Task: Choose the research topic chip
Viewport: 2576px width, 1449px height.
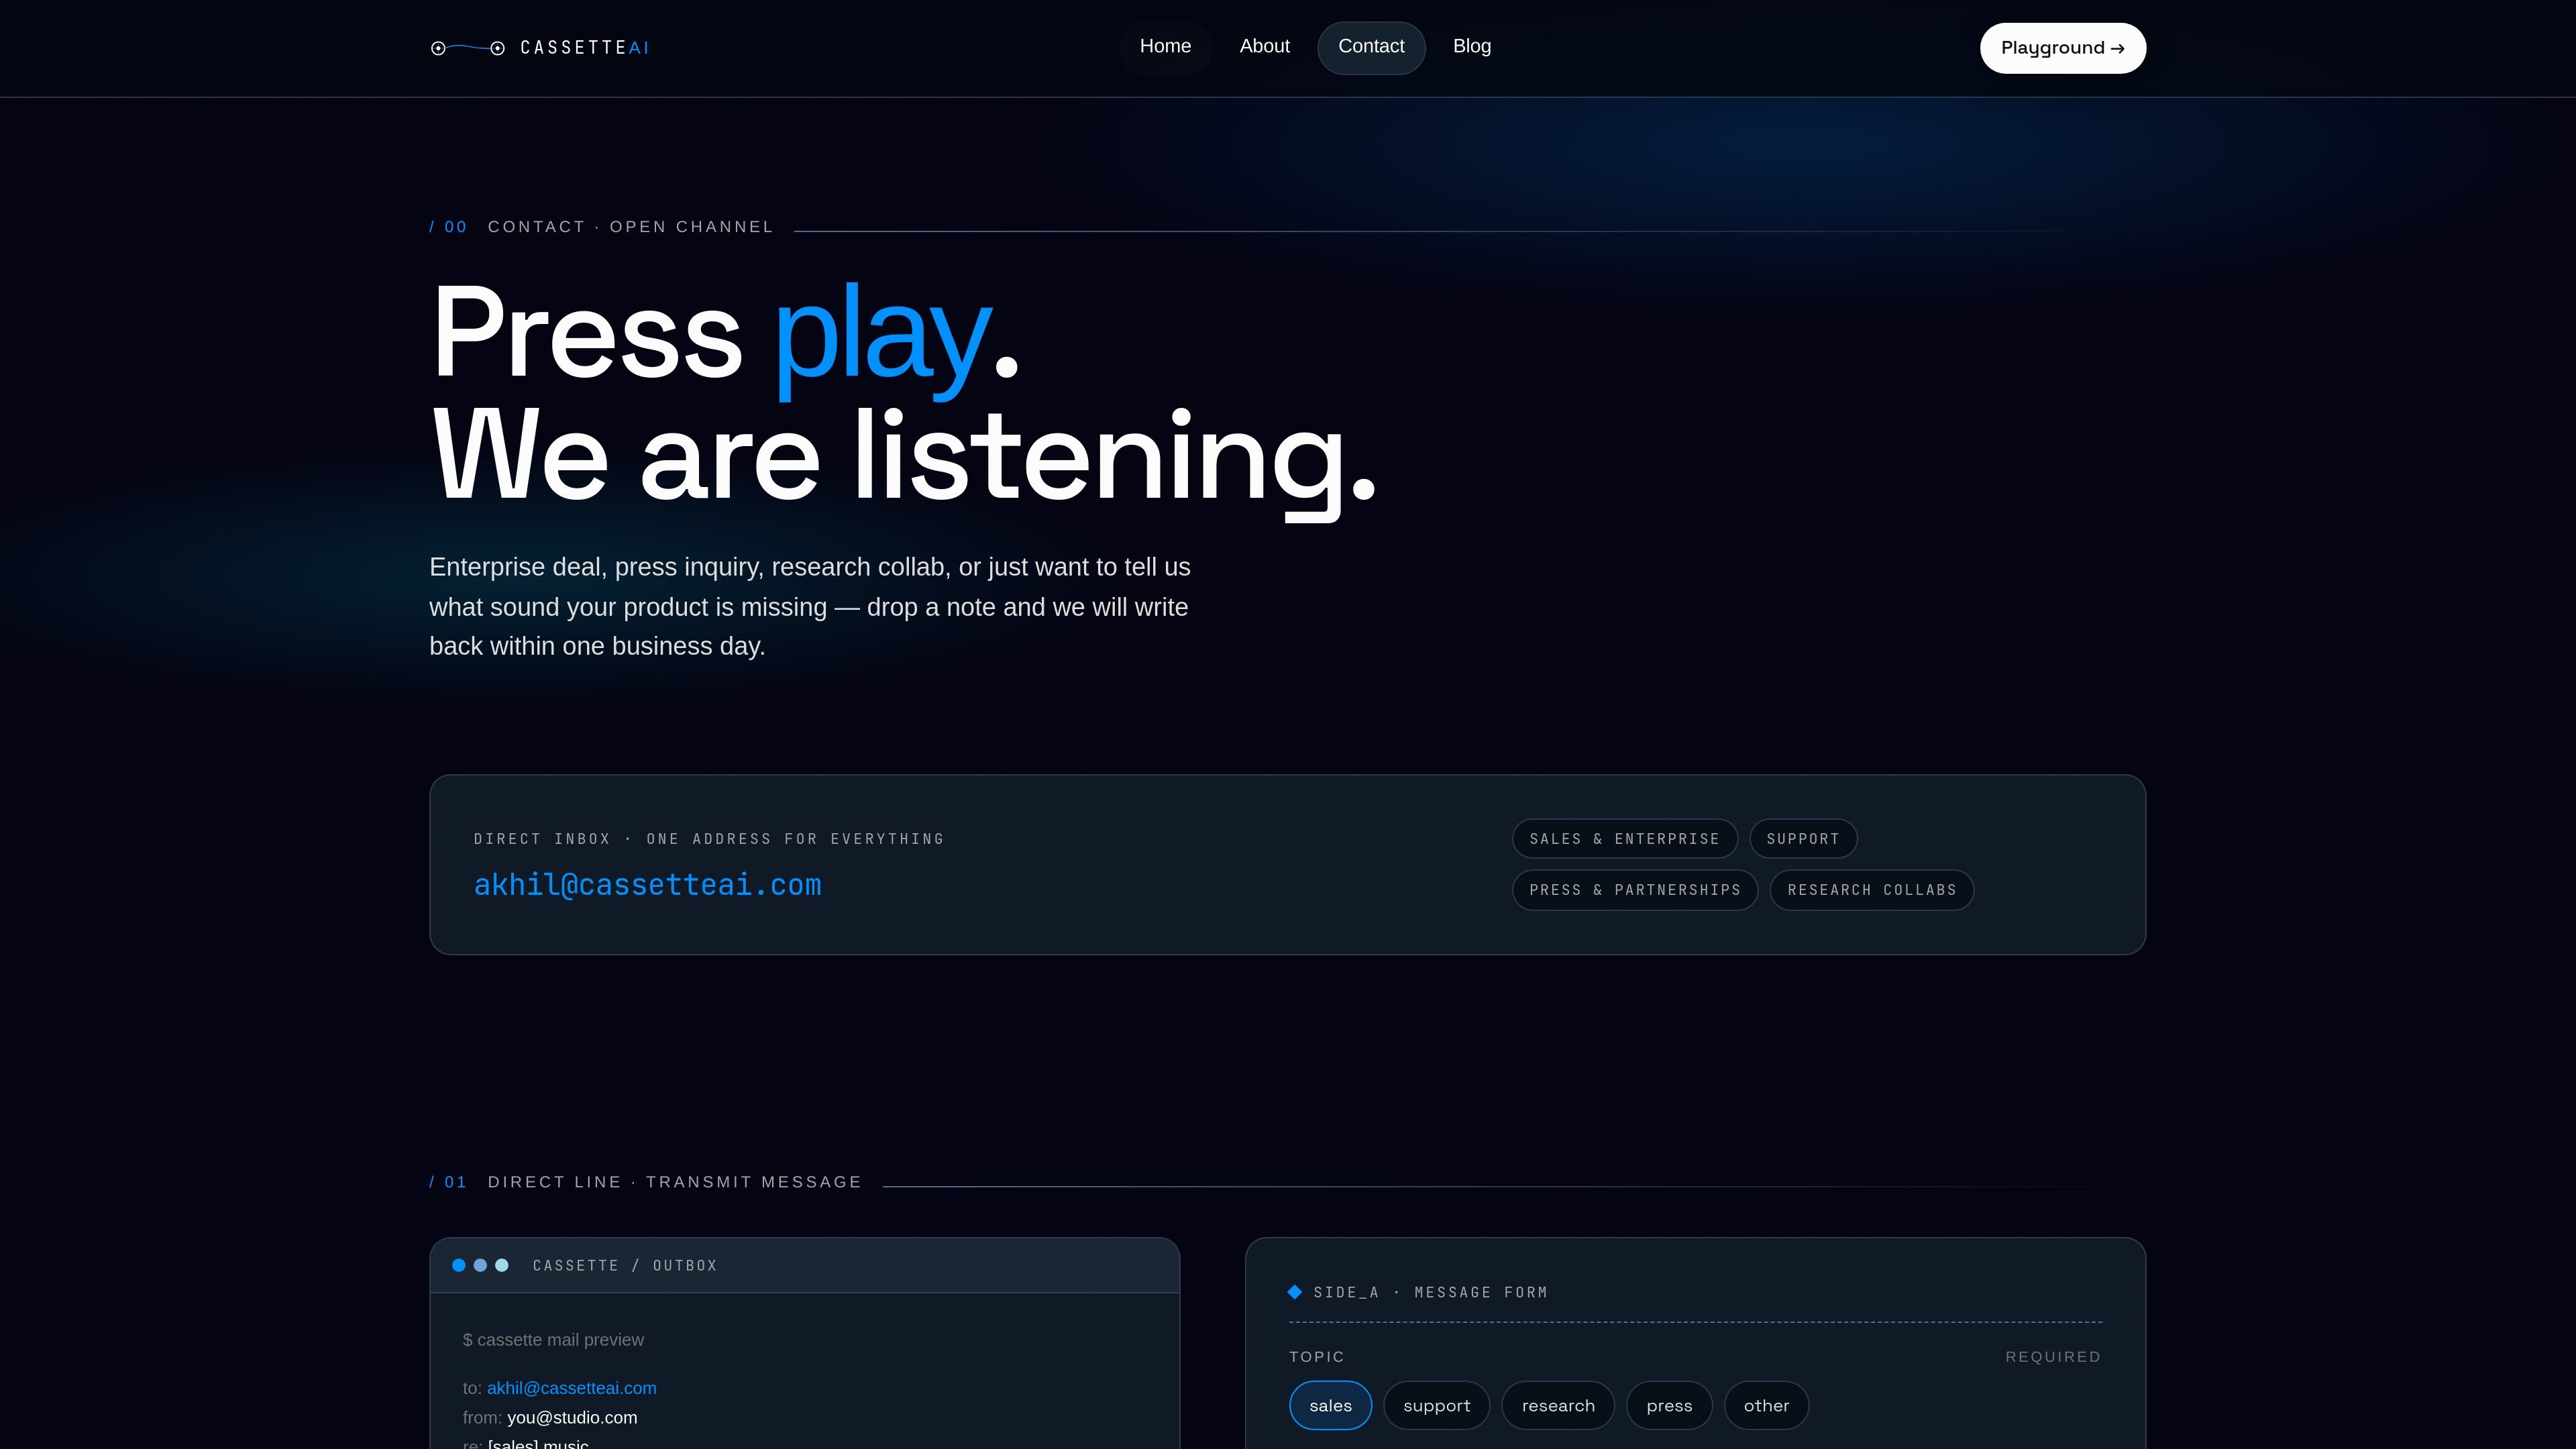Action: (1558, 1405)
